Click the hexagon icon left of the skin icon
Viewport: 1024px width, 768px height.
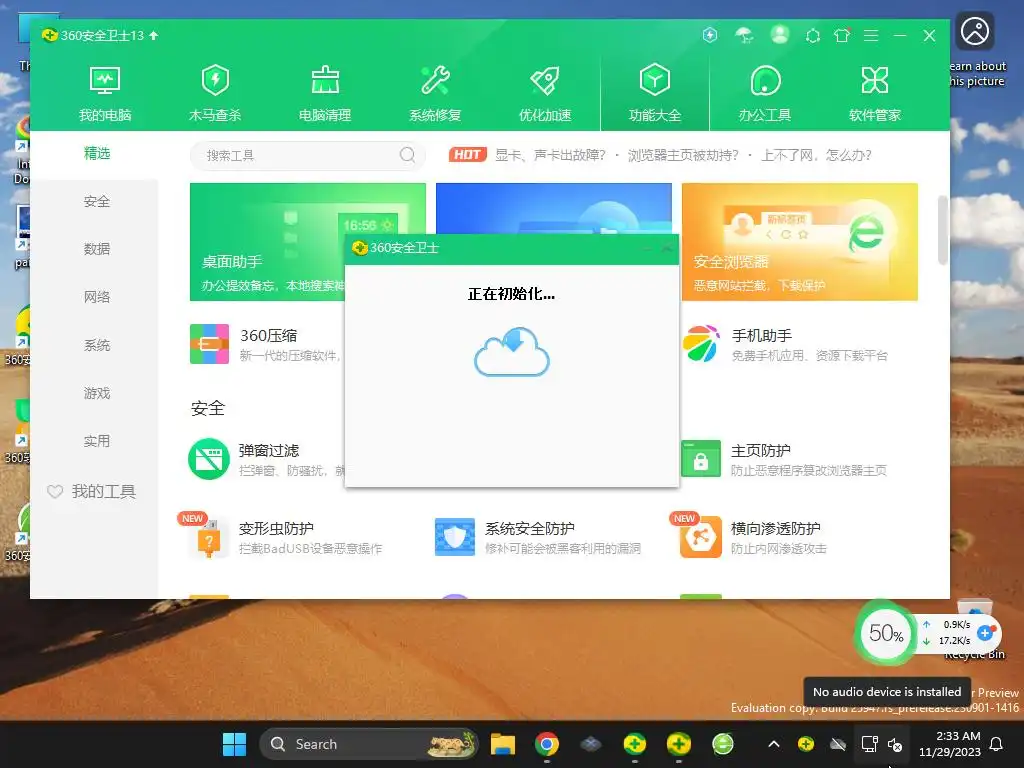coord(812,35)
